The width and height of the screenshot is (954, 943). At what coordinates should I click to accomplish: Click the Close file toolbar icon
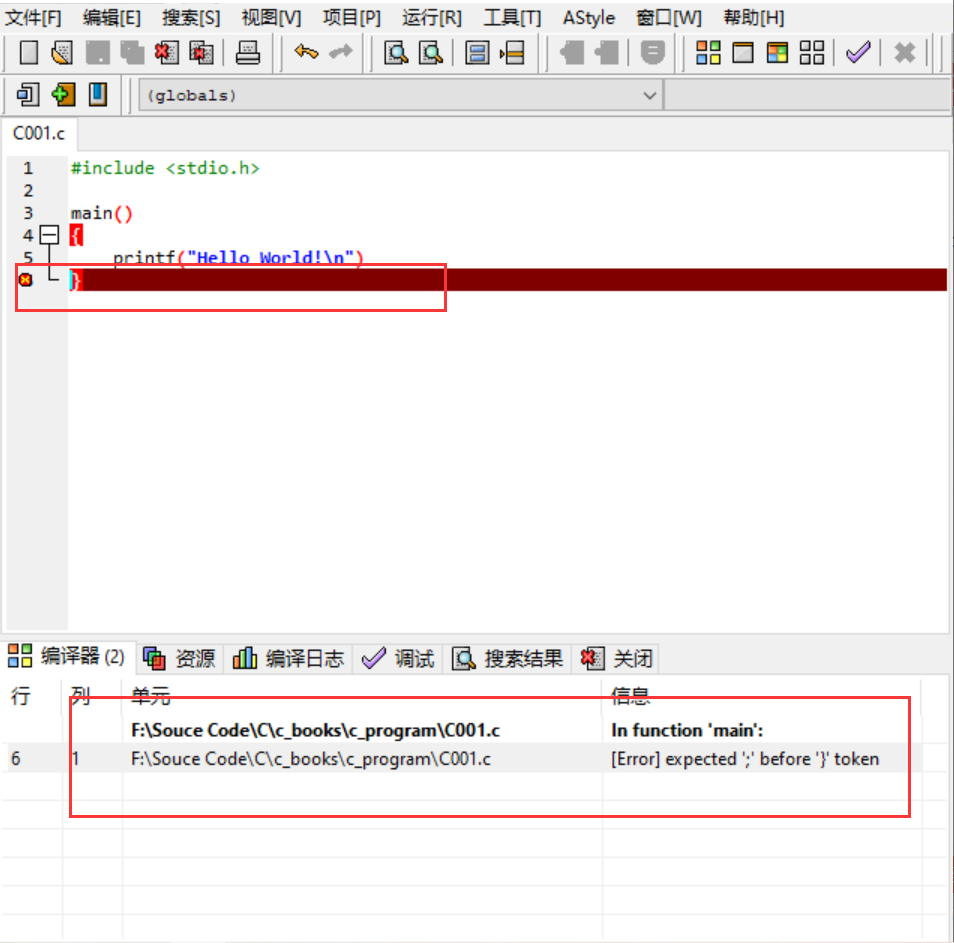(x=167, y=52)
